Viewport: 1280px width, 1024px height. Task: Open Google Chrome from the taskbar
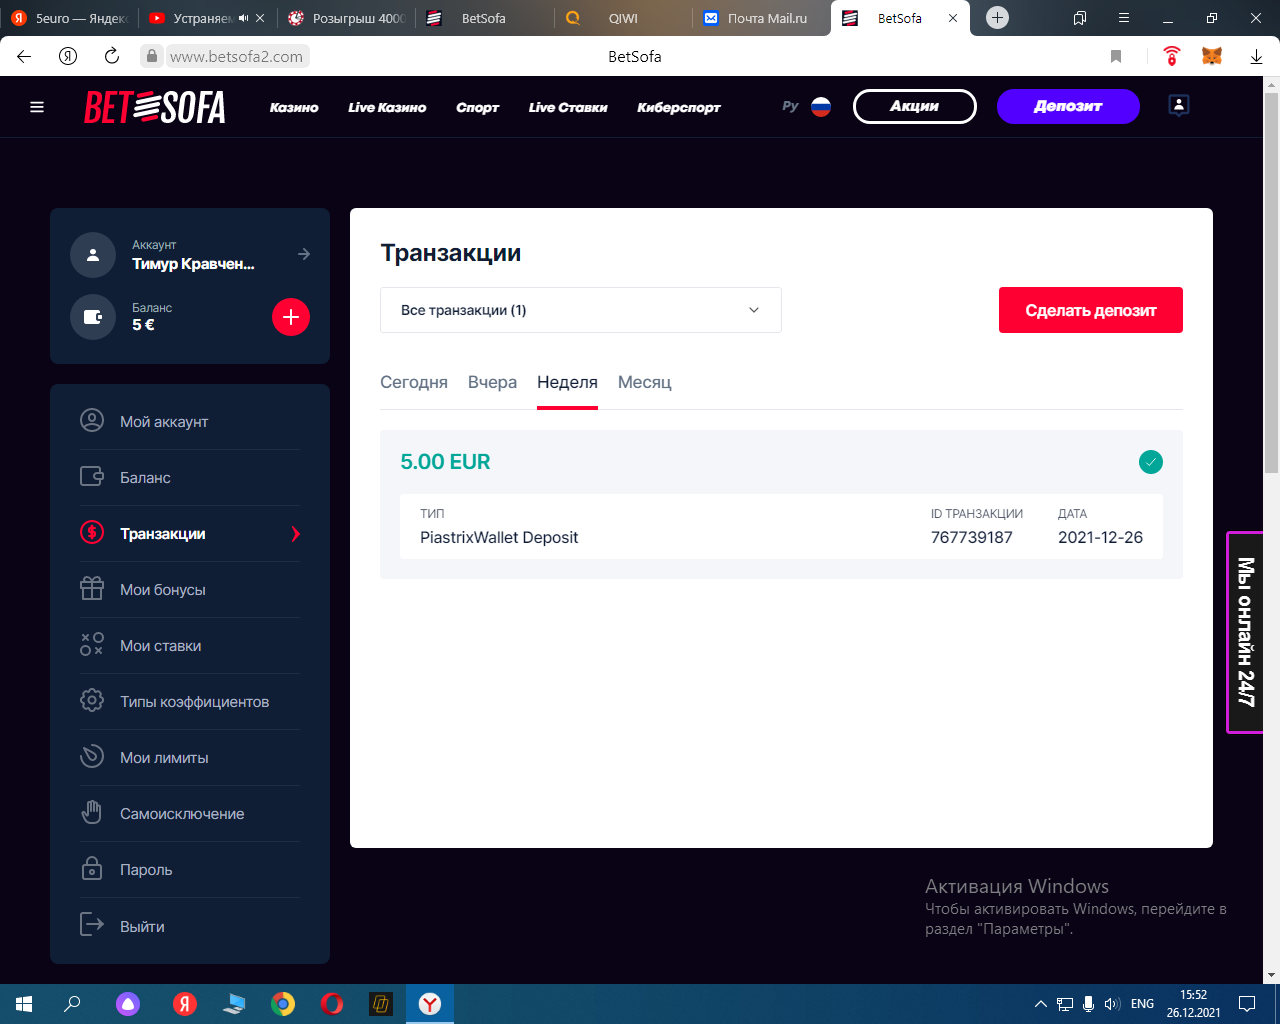283,1004
